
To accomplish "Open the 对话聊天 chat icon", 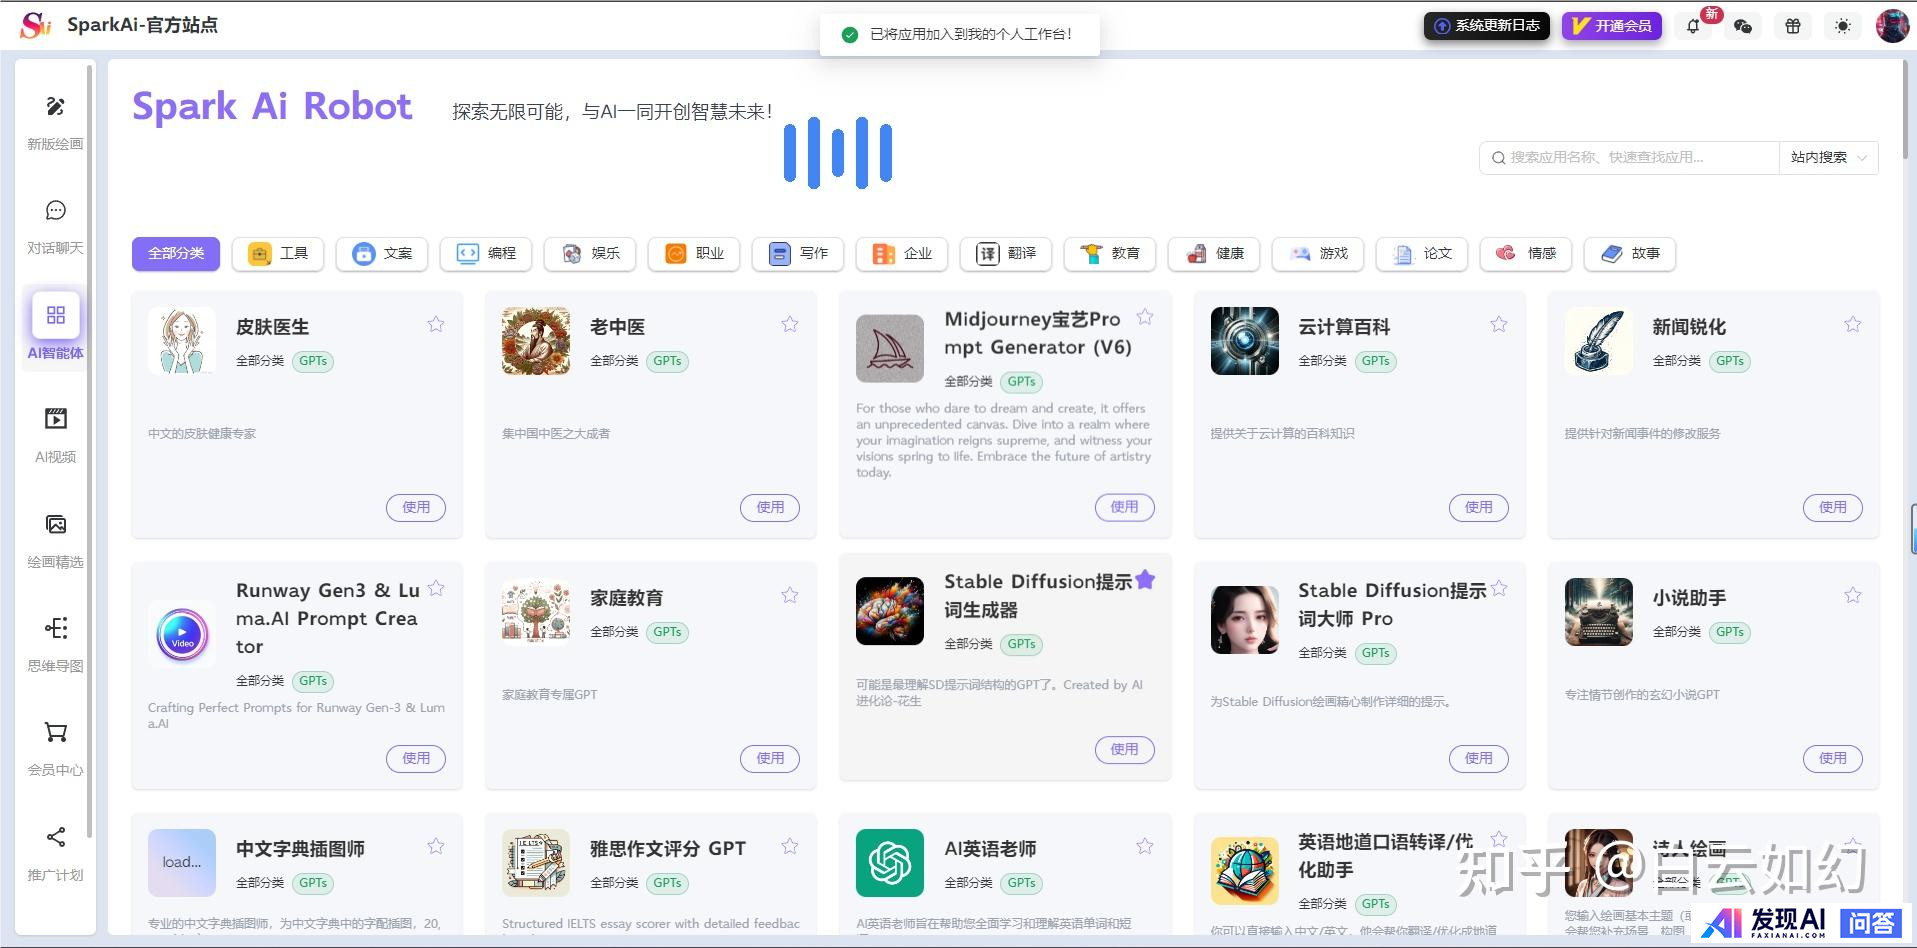I will point(55,211).
